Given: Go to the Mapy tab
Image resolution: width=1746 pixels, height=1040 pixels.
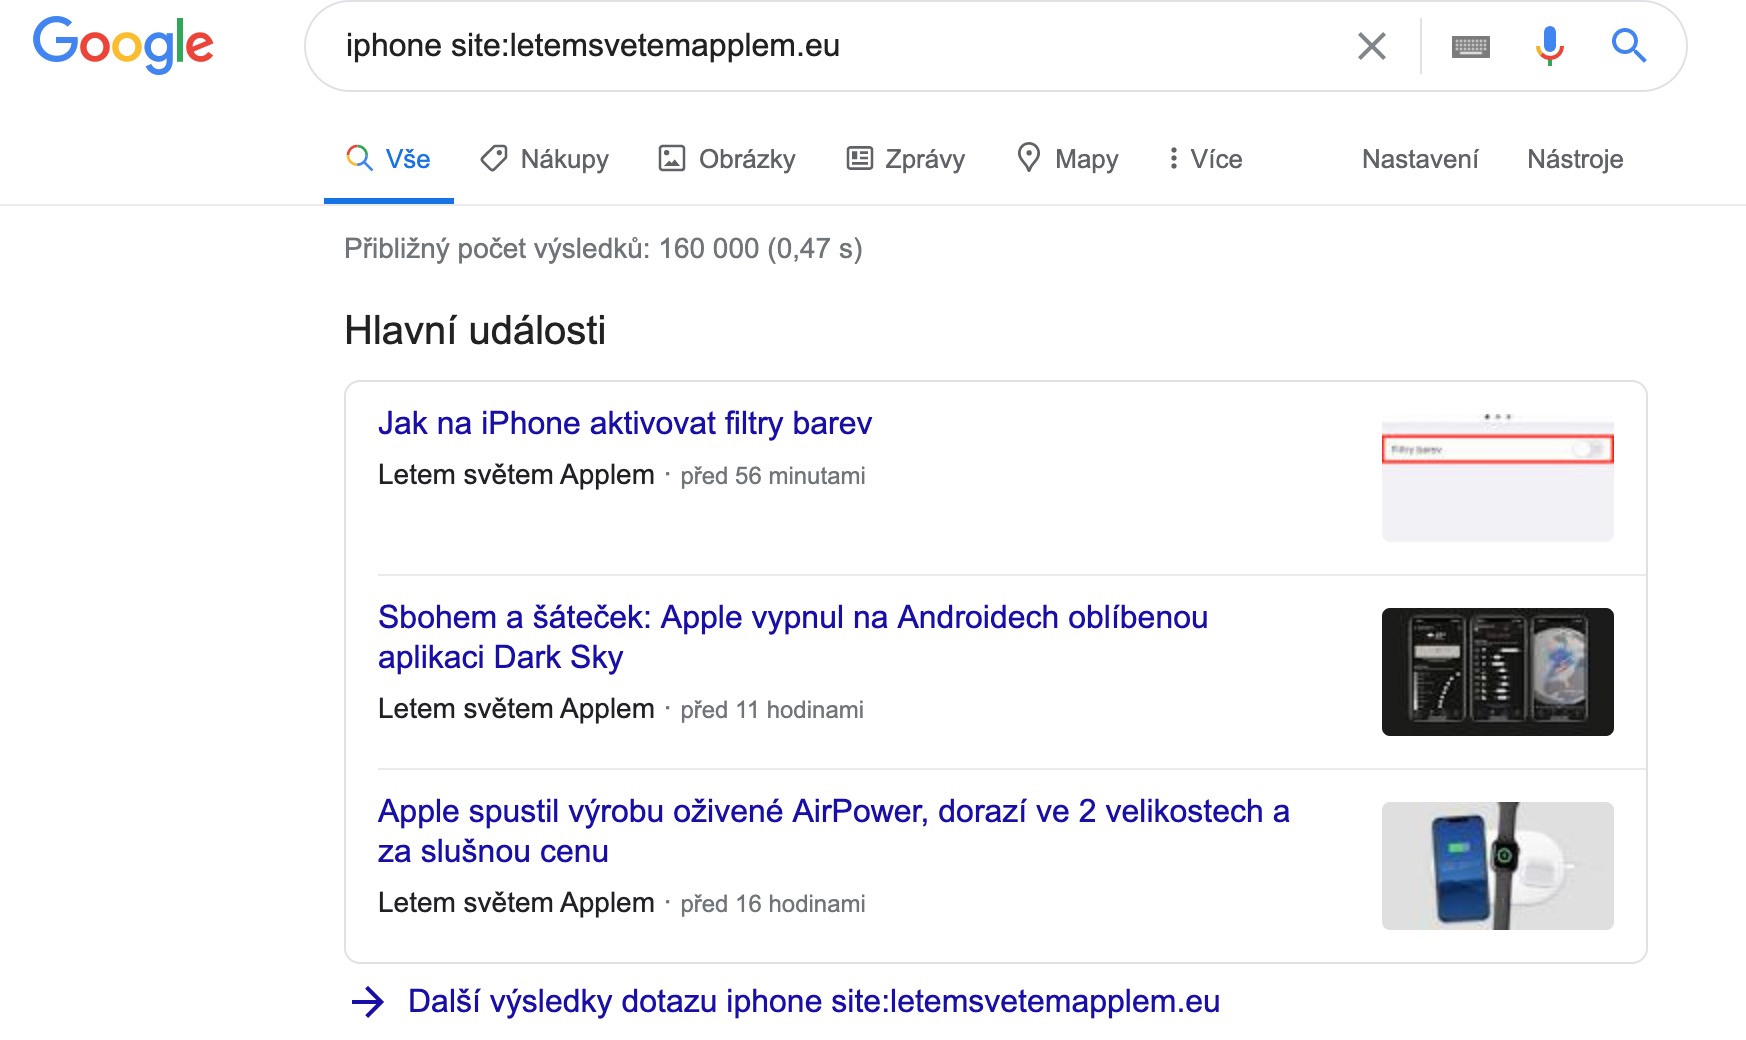Looking at the screenshot, I should click(1067, 159).
